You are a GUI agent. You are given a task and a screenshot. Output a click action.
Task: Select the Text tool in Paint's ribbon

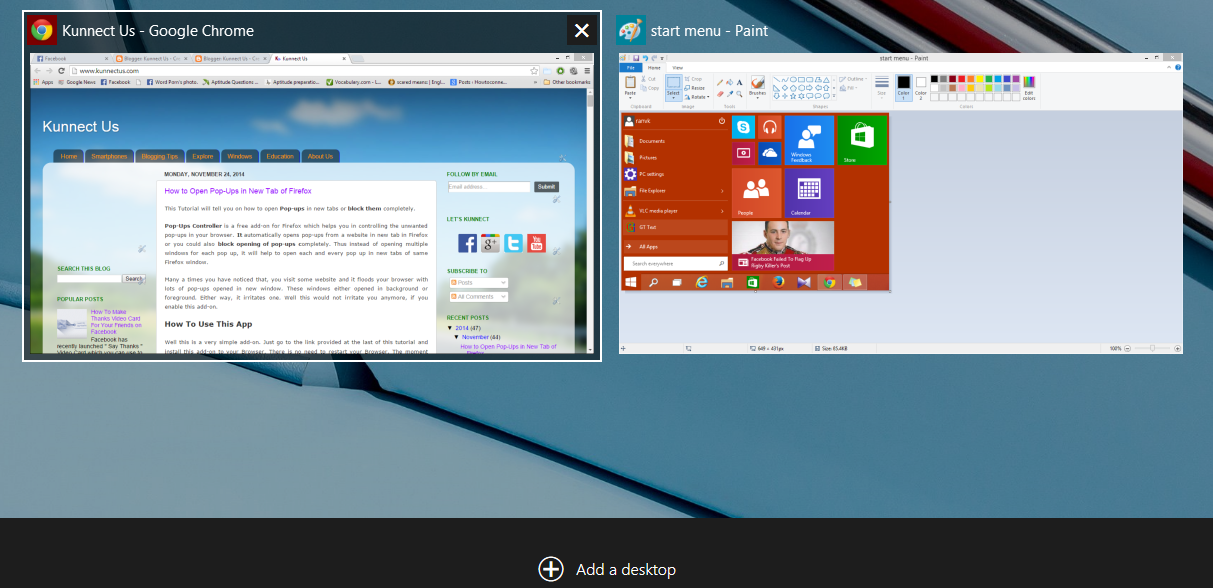pos(739,82)
